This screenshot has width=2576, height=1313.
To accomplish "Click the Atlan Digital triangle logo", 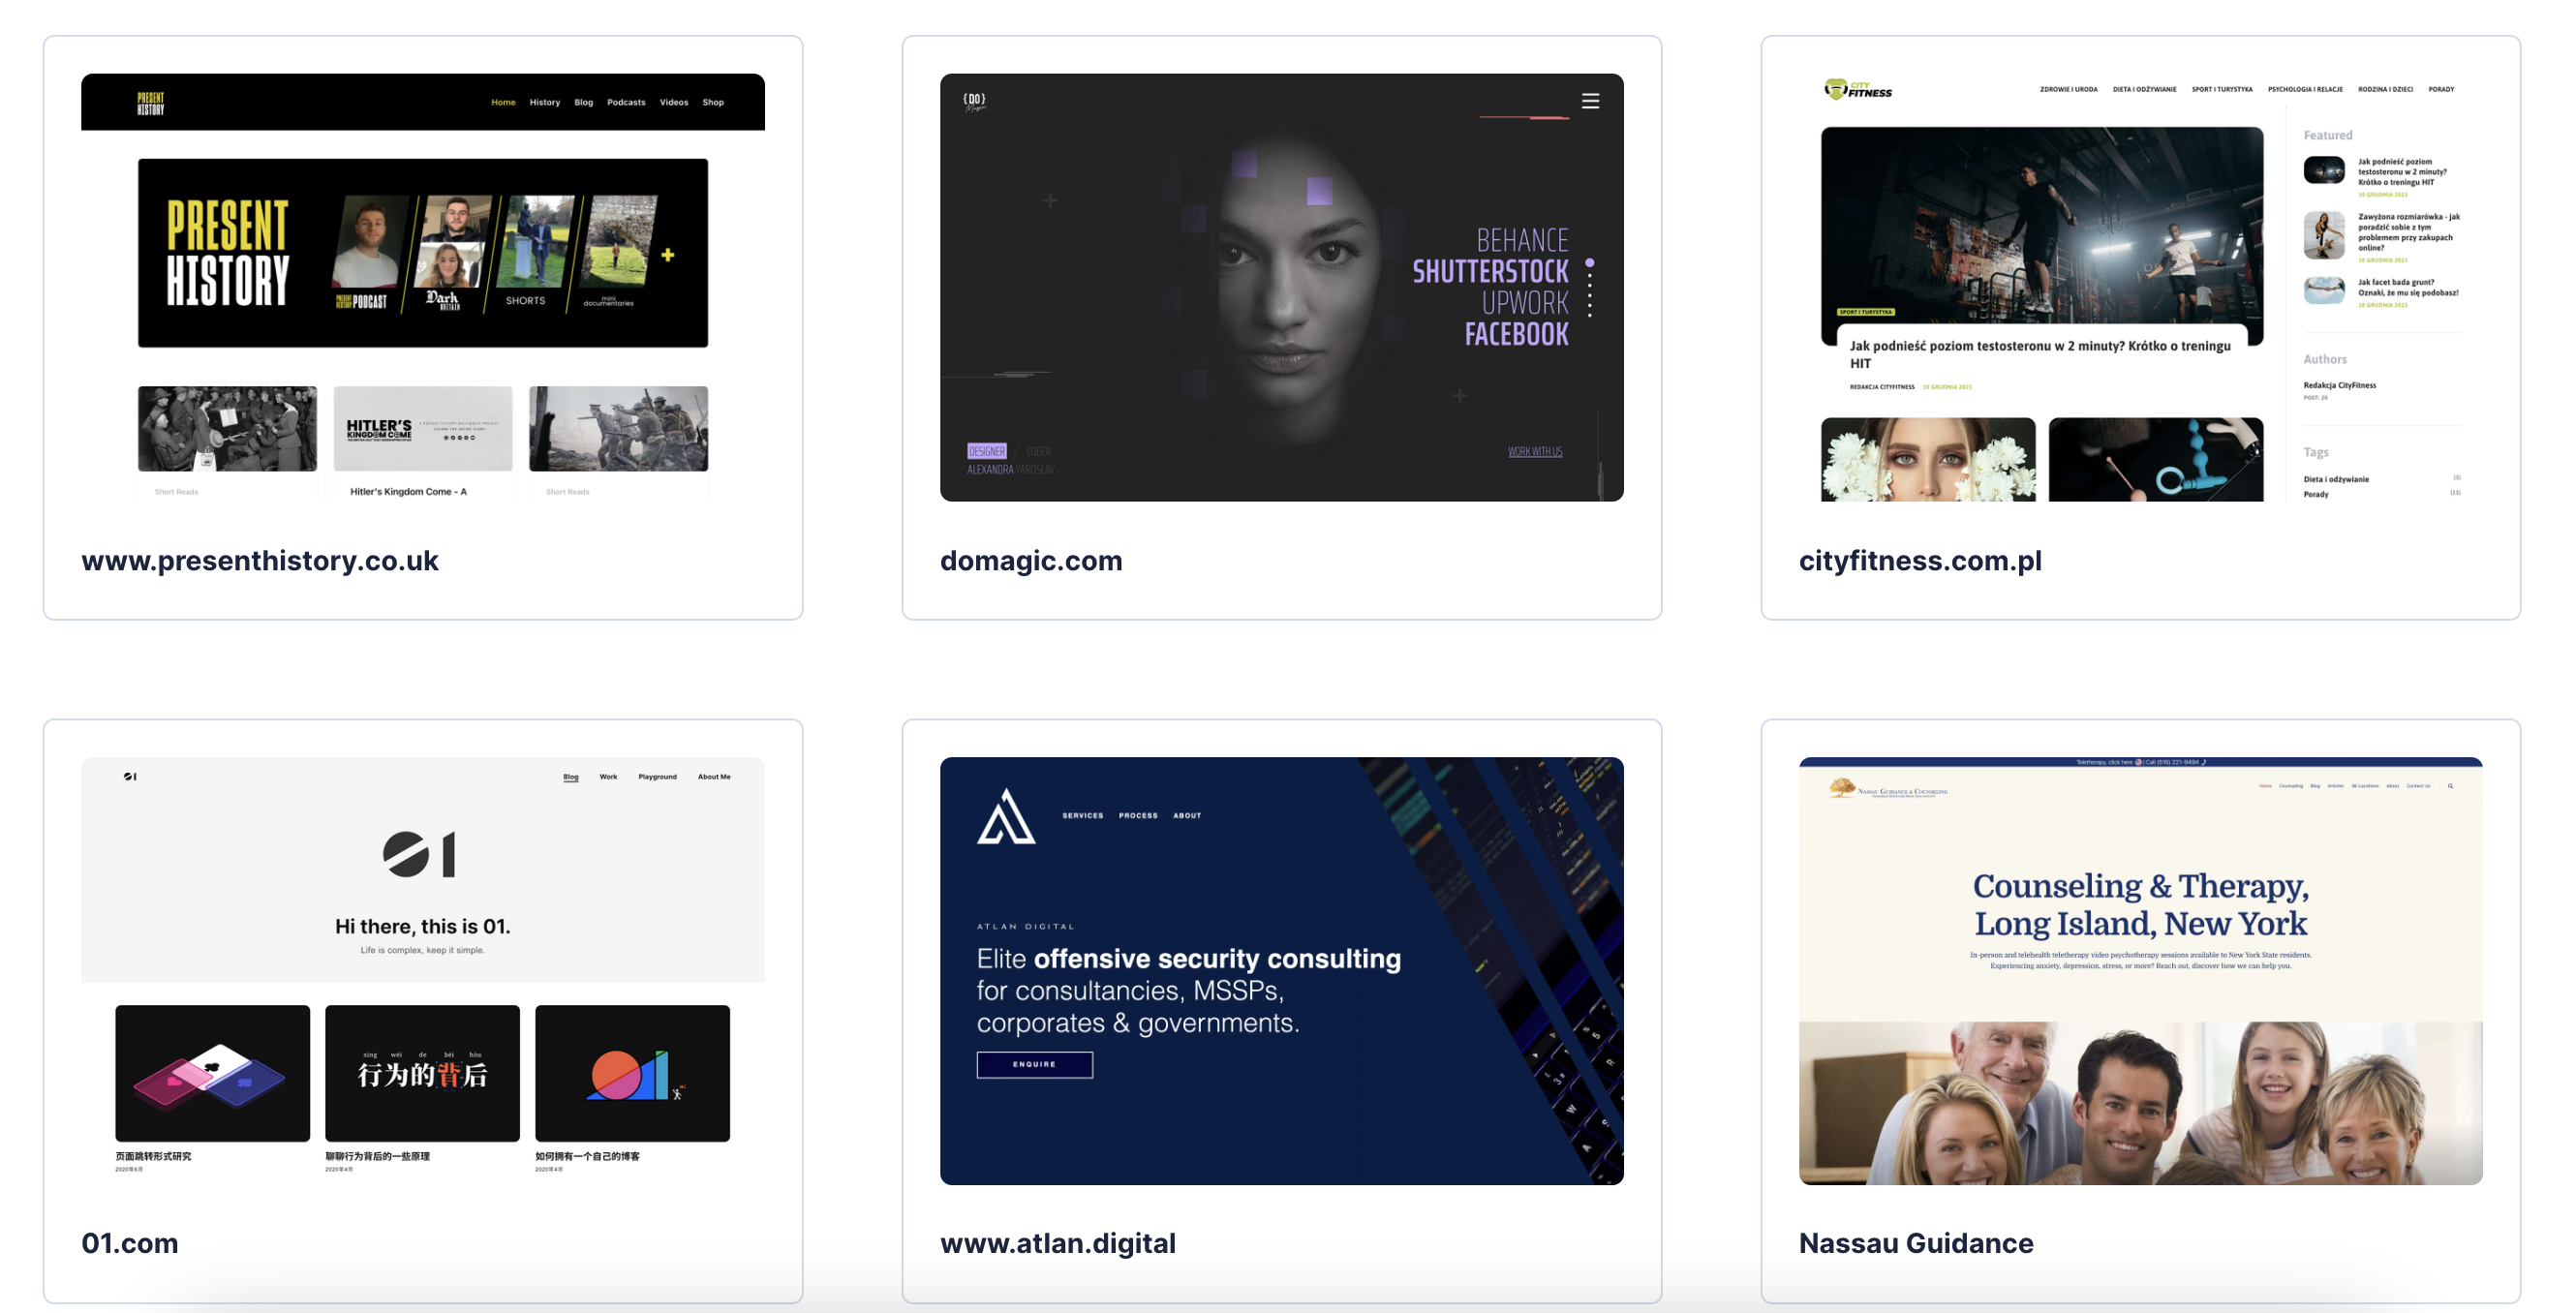I will [1005, 817].
